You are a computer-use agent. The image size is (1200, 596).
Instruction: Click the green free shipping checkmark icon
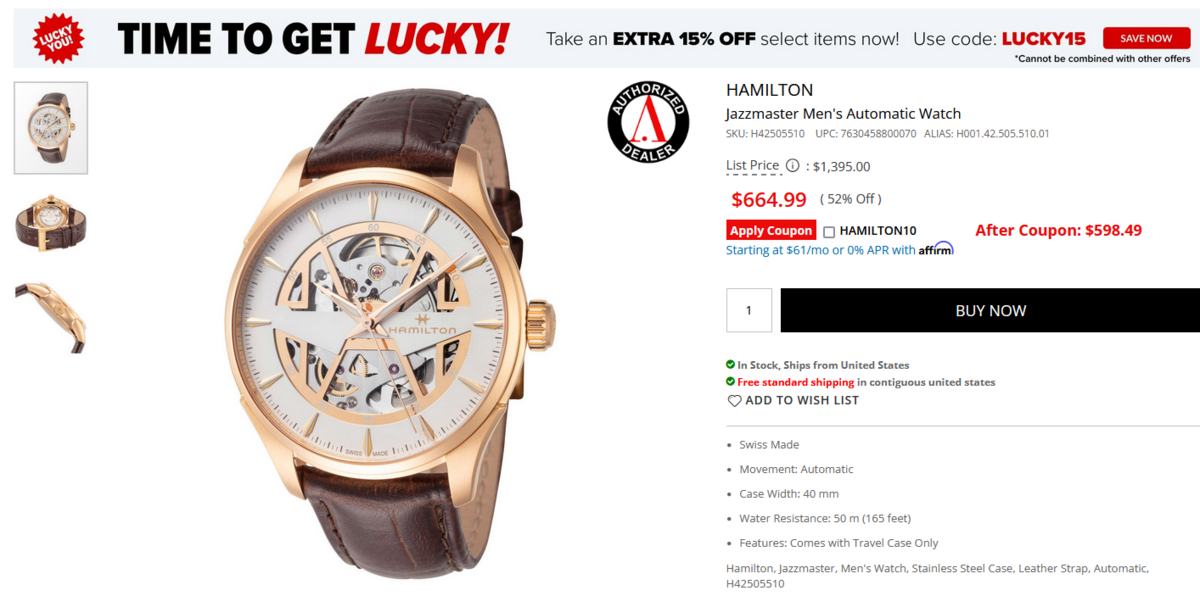(730, 382)
